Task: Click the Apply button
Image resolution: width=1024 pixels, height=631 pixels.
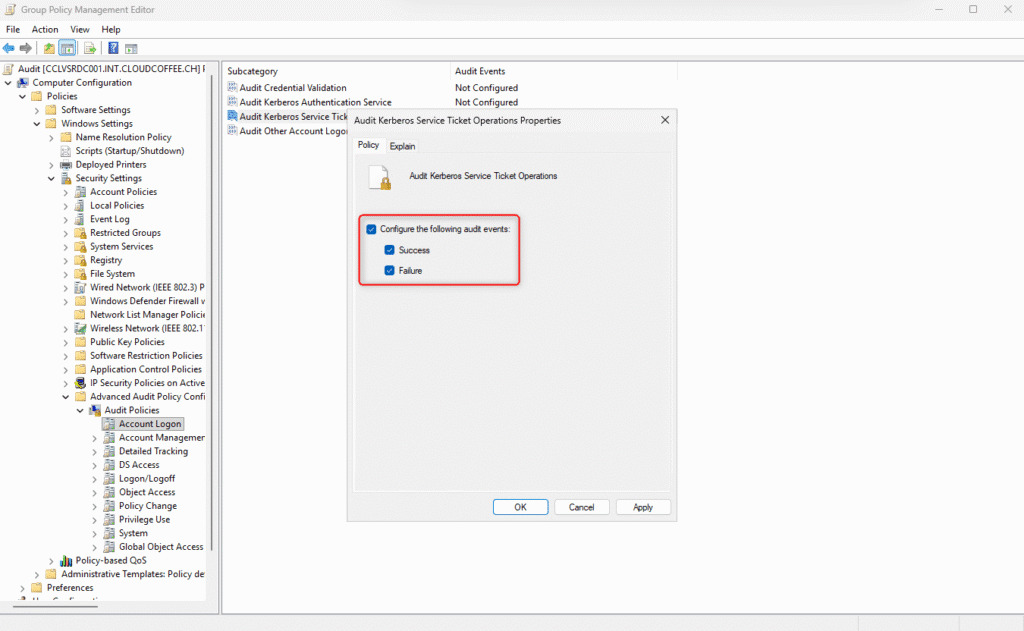Action: click(642, 507)
